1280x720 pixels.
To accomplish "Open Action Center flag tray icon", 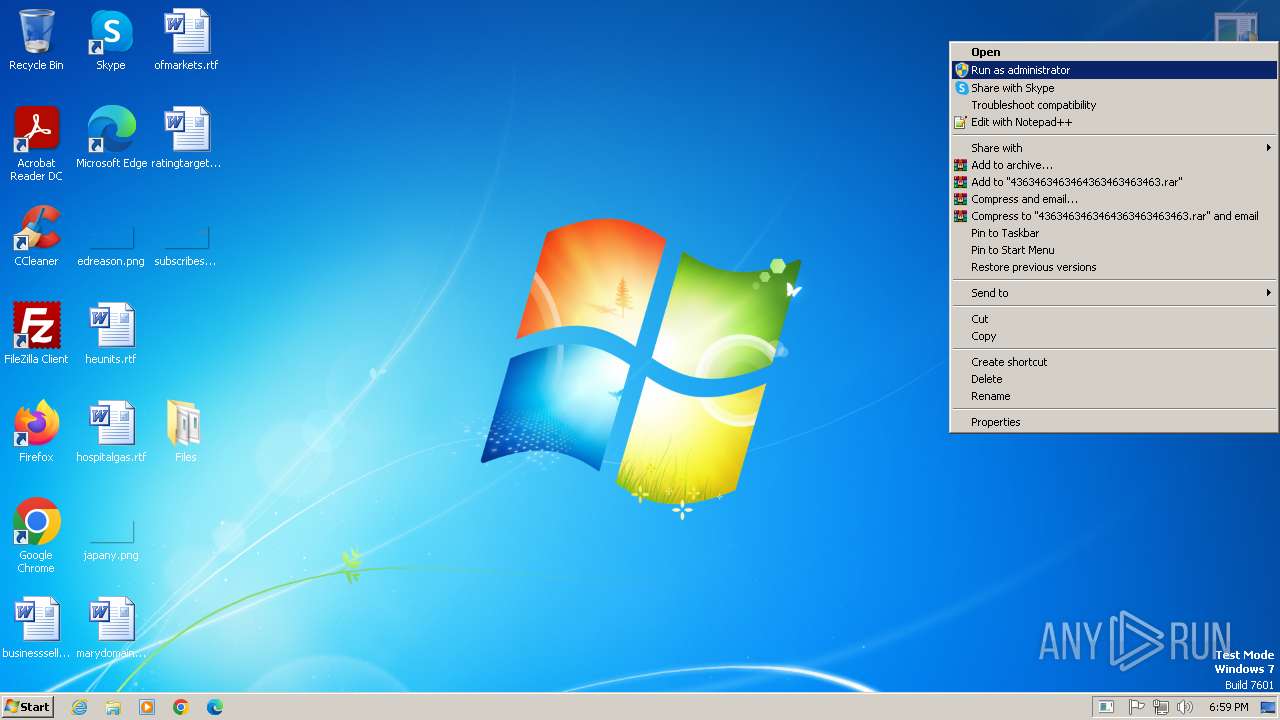I will (1137, 707).
